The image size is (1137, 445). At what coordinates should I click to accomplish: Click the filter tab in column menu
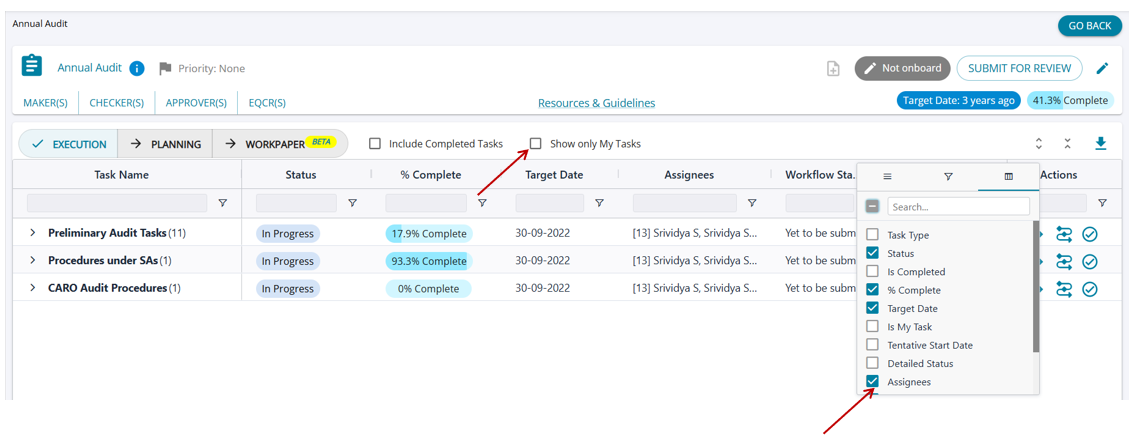point(948,177)
